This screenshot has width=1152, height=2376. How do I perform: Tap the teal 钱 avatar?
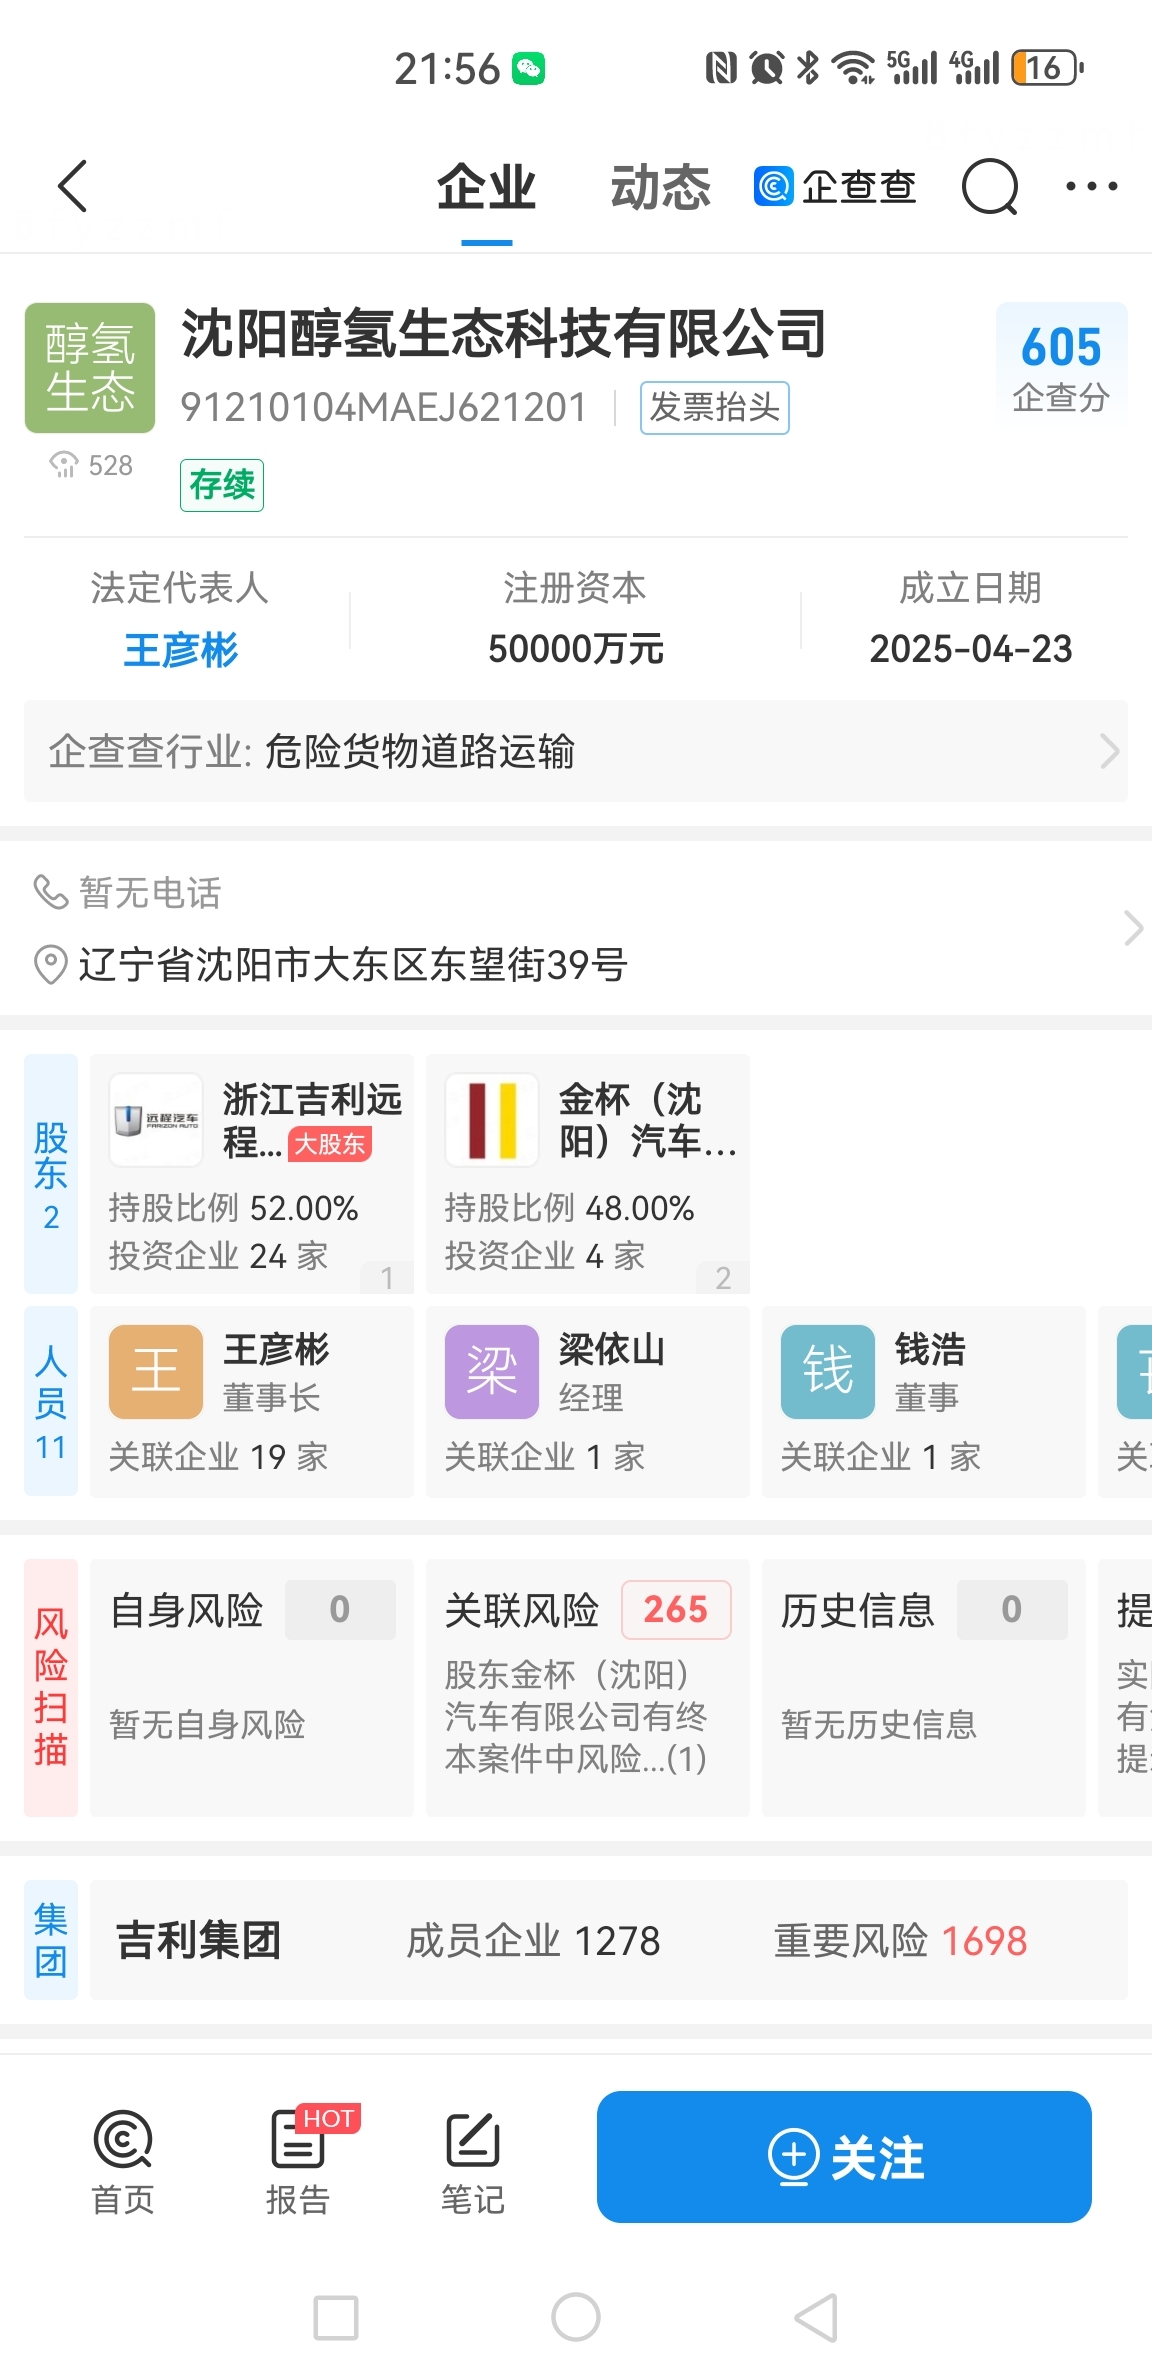click(828, 1372)
